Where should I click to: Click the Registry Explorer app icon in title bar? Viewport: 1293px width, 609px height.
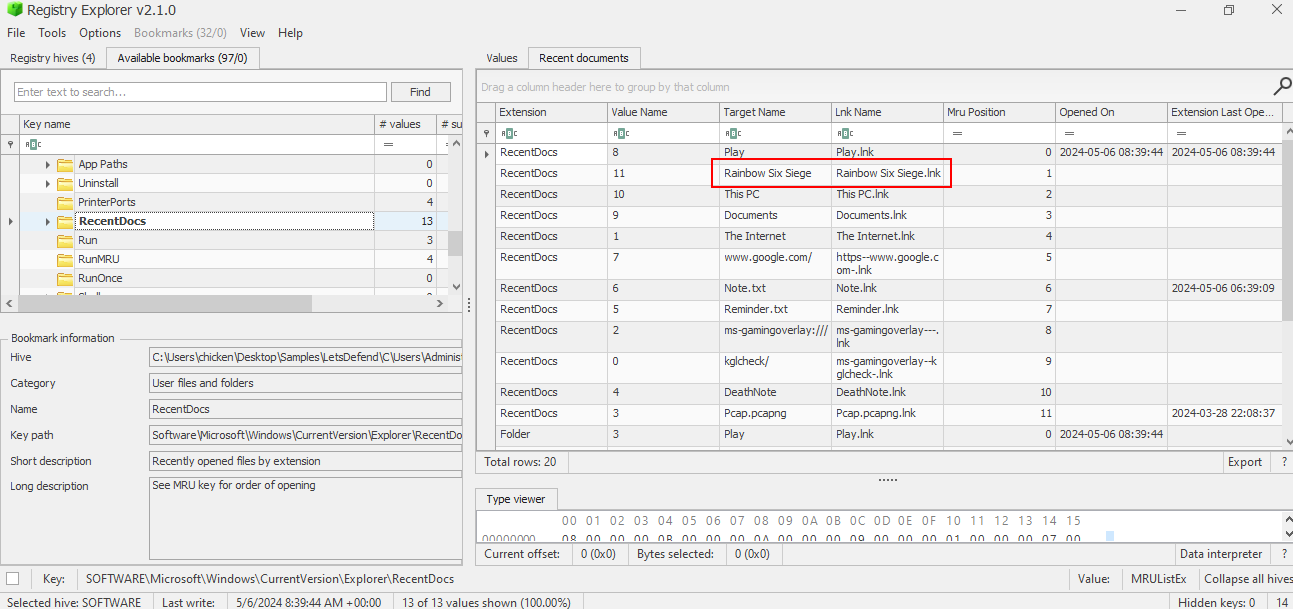tap(12, 10)
